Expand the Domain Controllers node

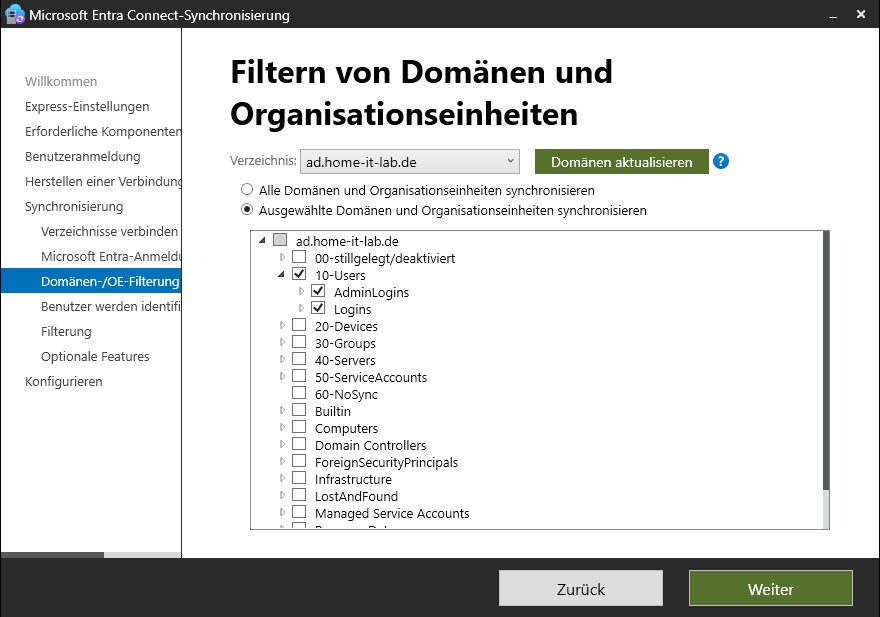click(x=282, y=444)
